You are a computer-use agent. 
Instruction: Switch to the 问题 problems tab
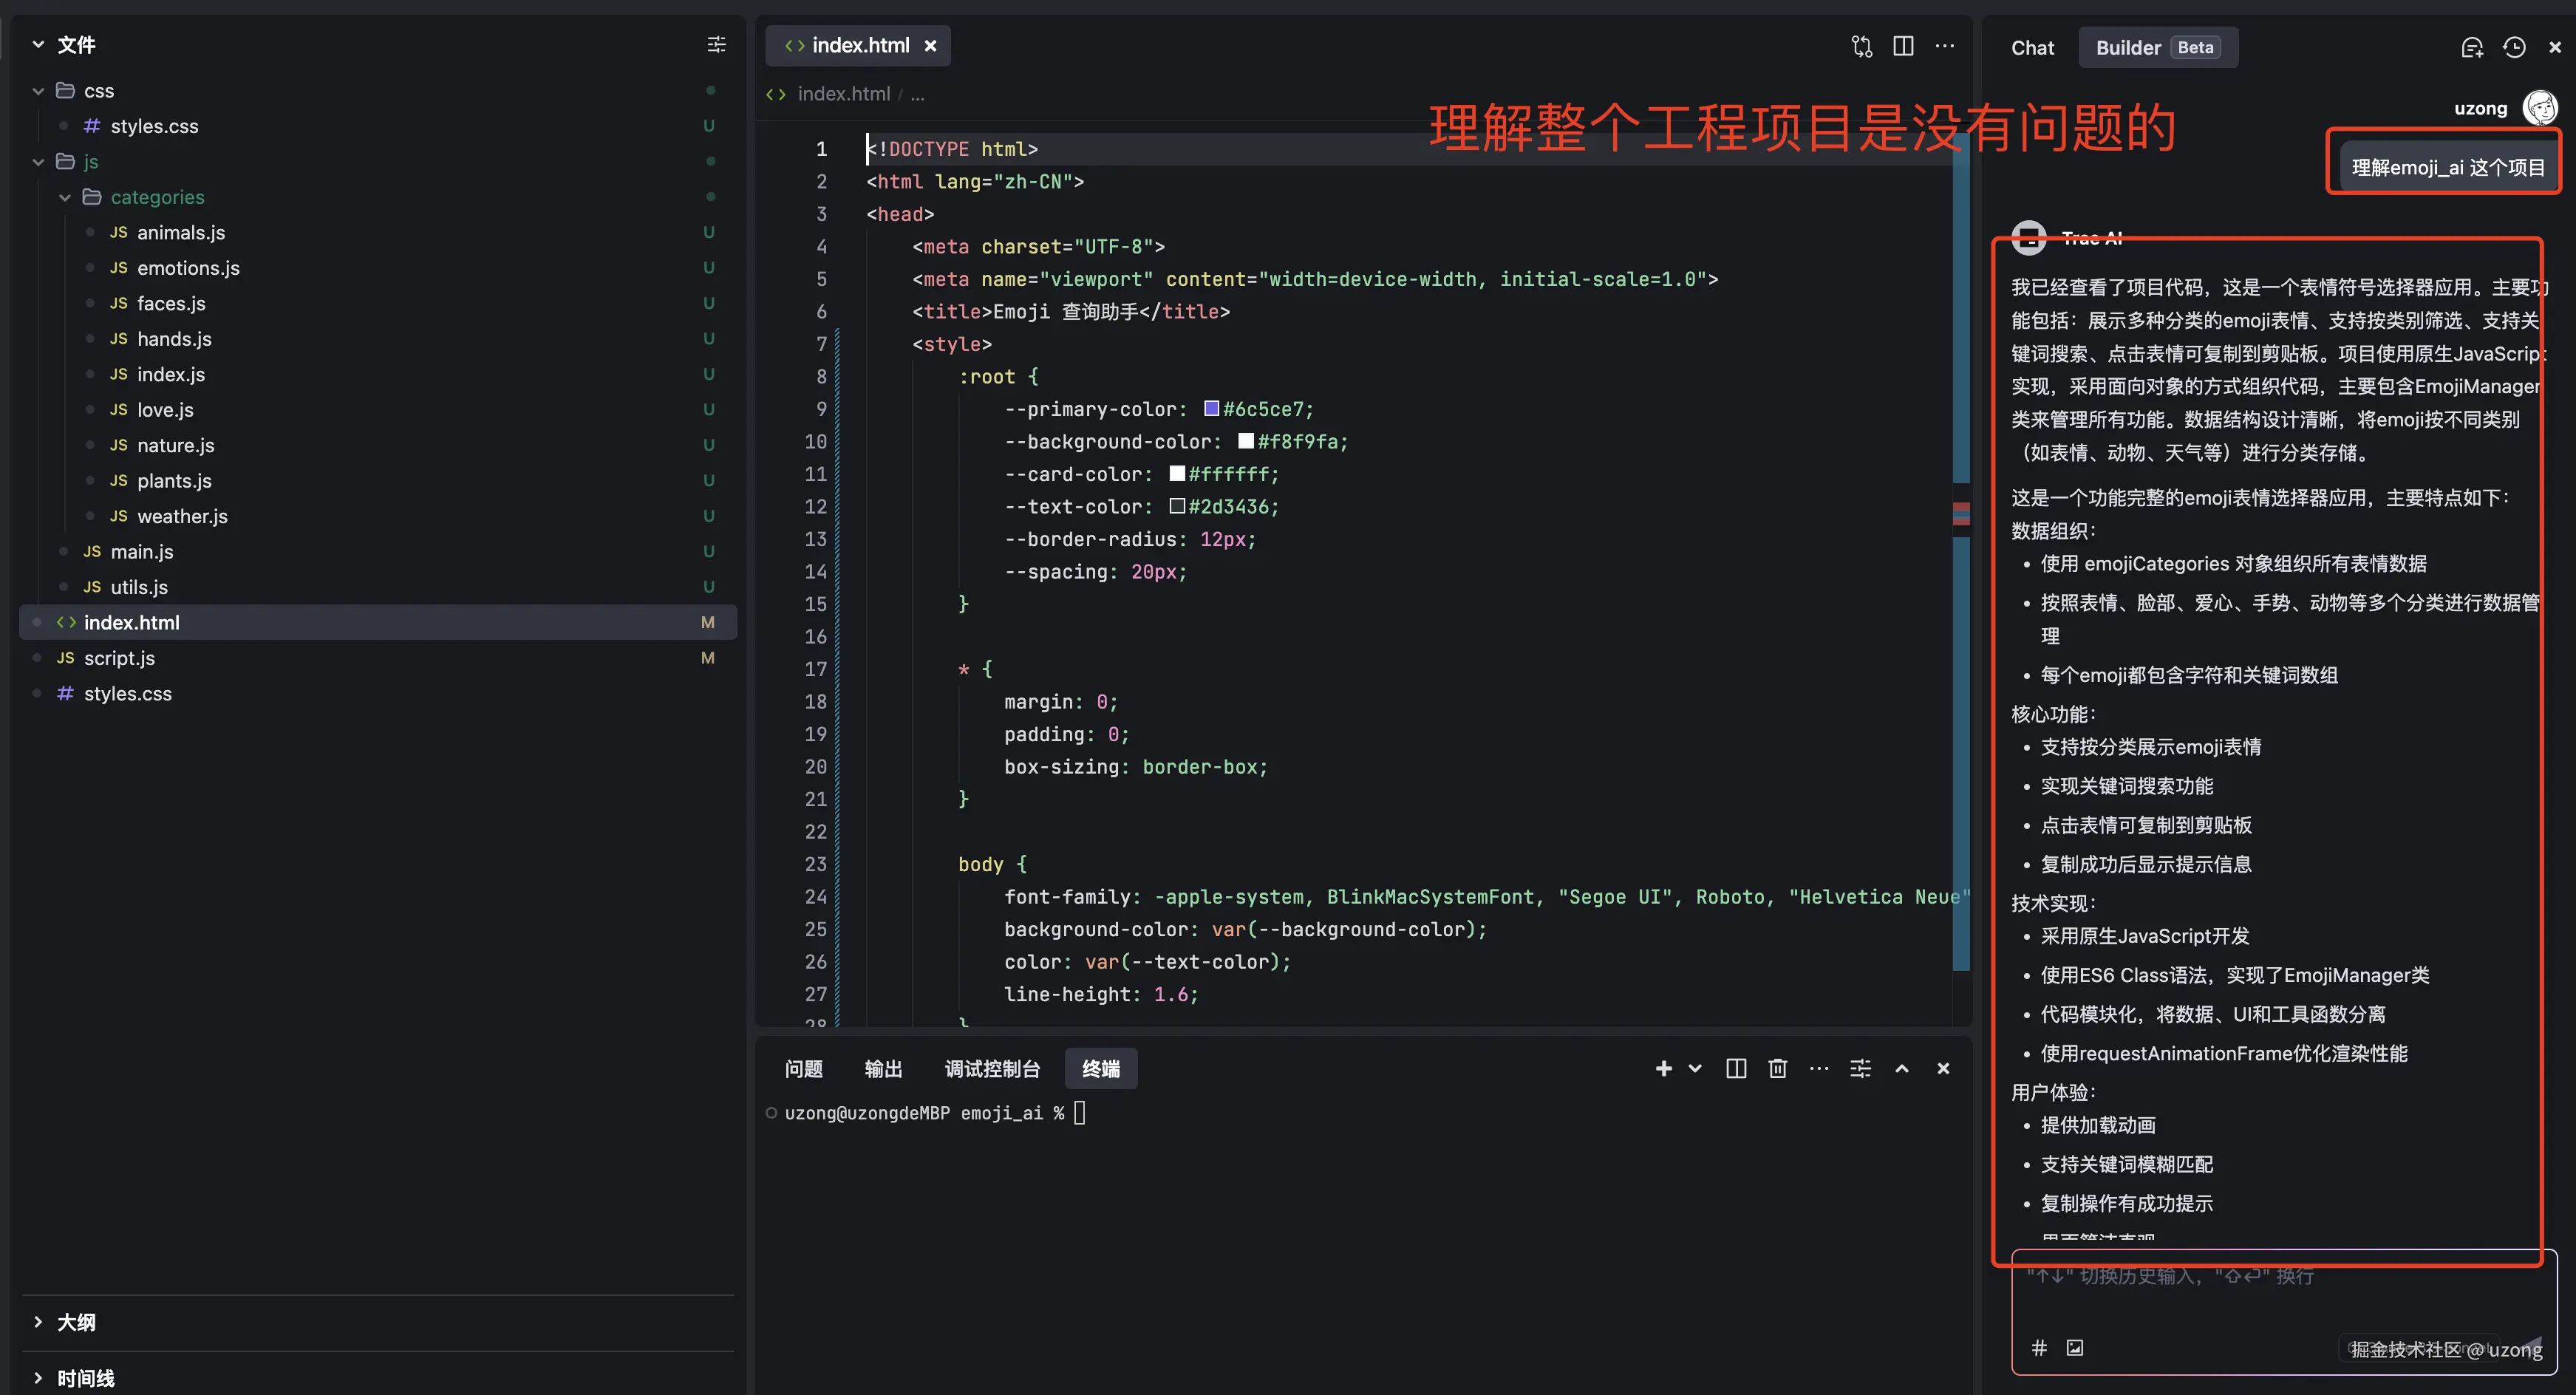point(803,1069)
